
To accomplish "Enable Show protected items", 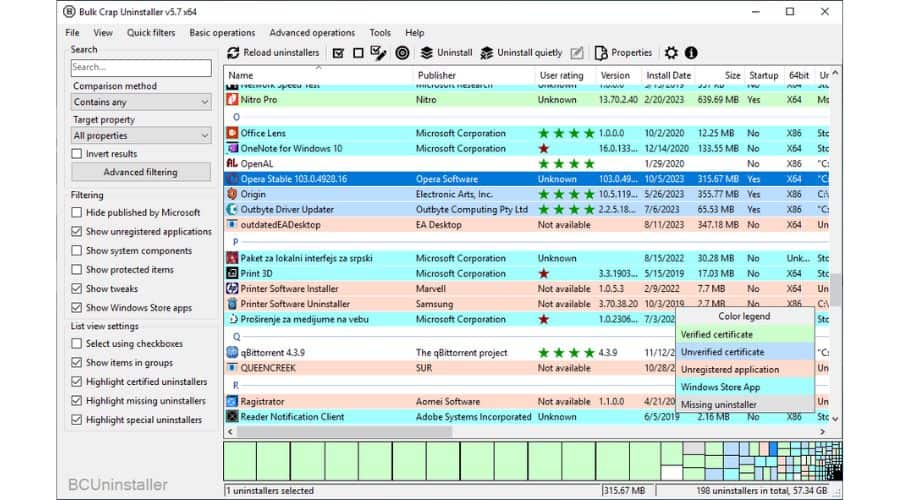I will click(x=76, y=269).
